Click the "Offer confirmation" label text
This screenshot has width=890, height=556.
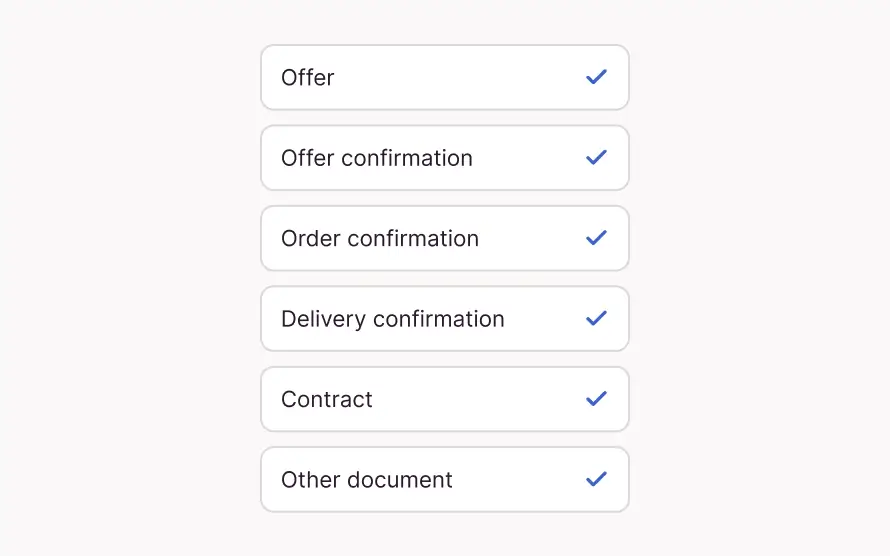(377, 158)
